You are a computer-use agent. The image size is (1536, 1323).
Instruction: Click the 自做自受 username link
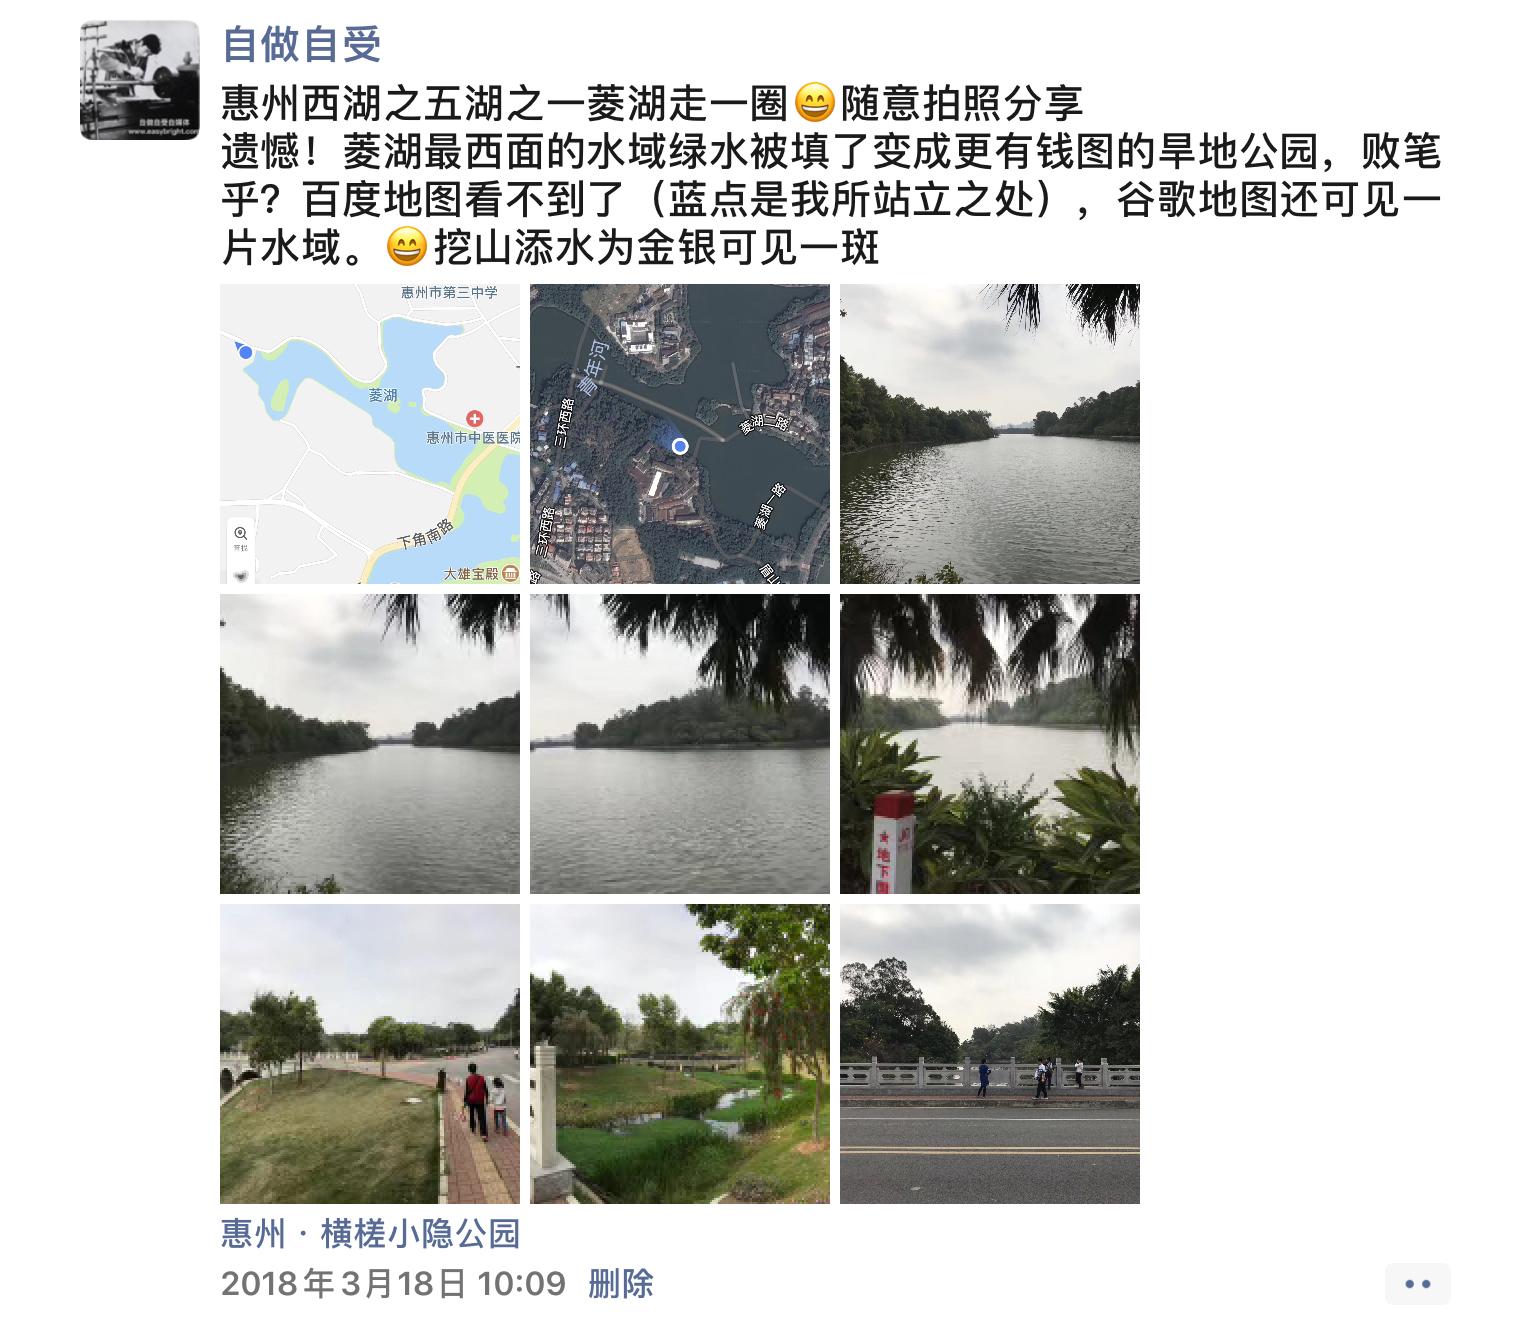coord(302,43)
